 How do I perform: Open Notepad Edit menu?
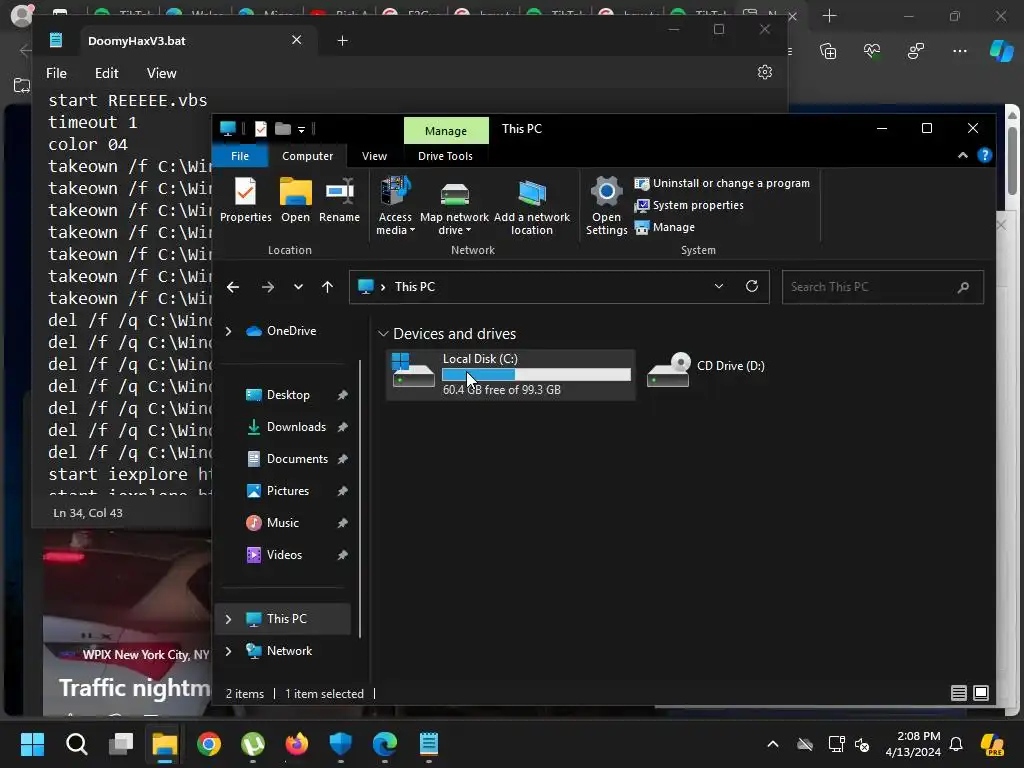click(106, 73)
